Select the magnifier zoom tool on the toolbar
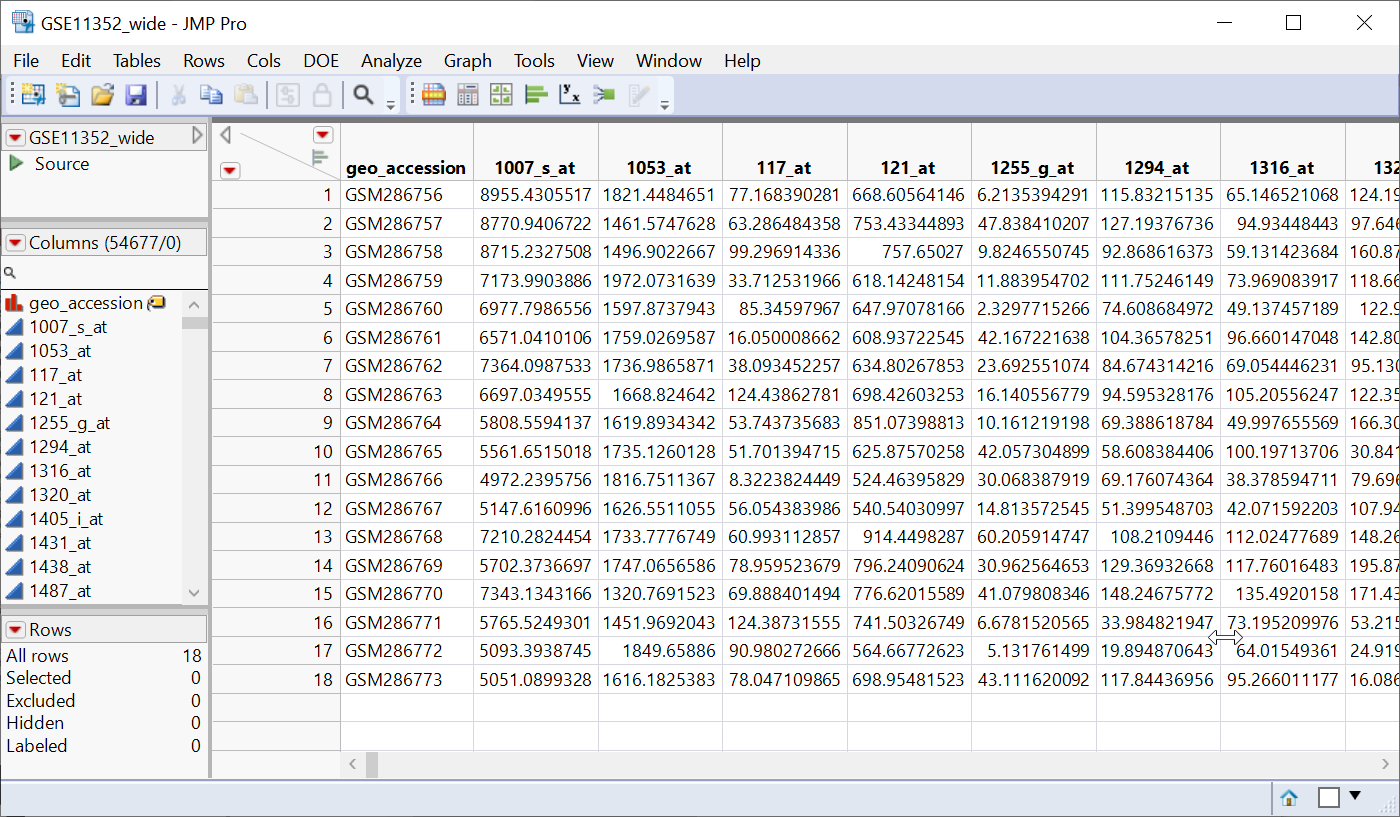 click(x=361, y=93)
